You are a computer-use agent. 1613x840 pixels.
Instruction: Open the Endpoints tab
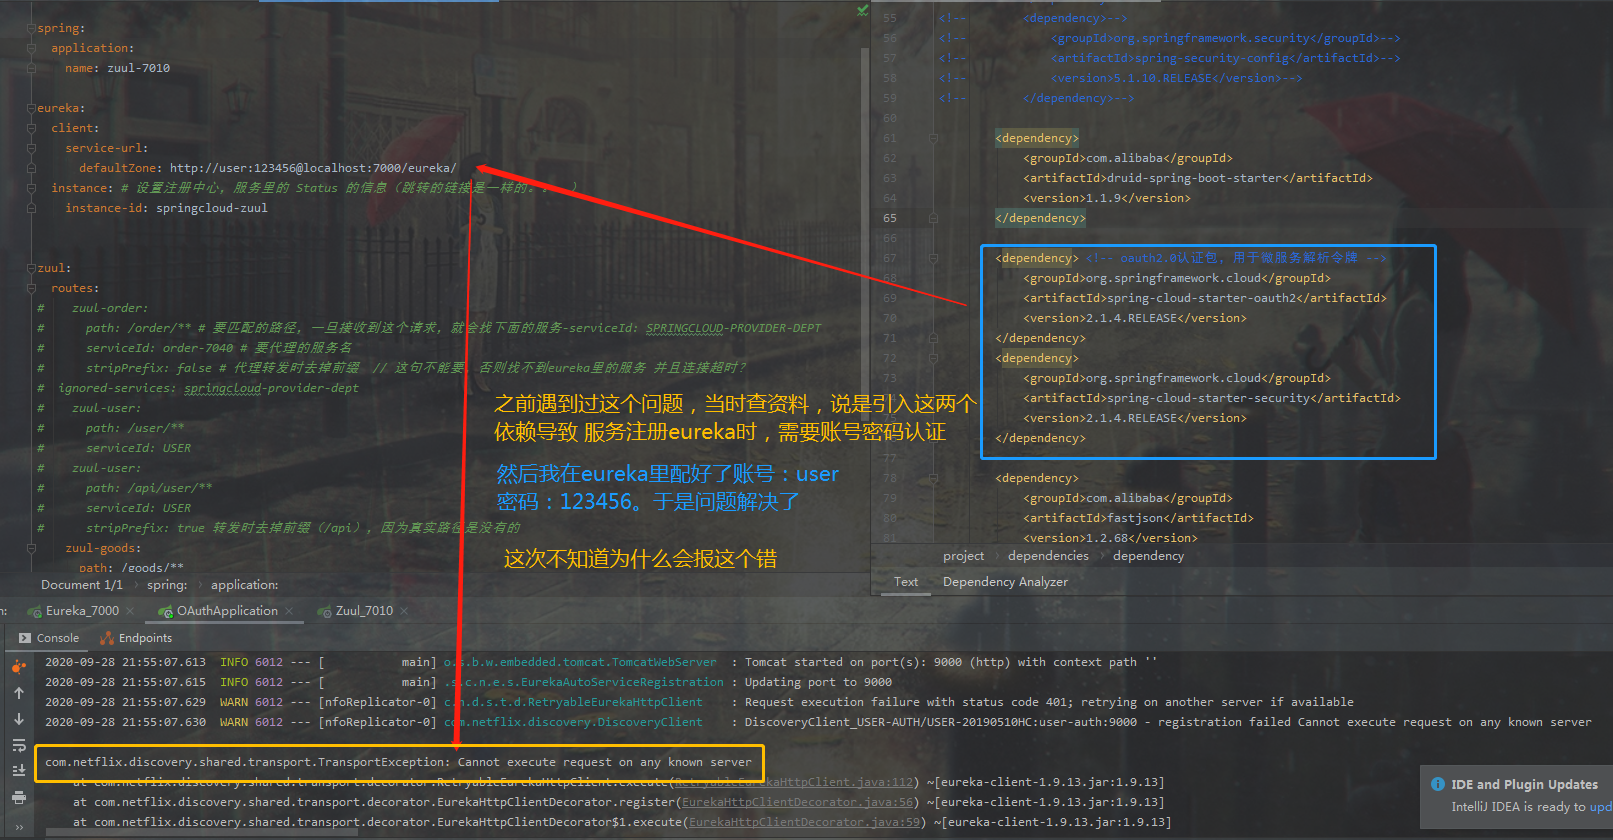coord(136,638)
